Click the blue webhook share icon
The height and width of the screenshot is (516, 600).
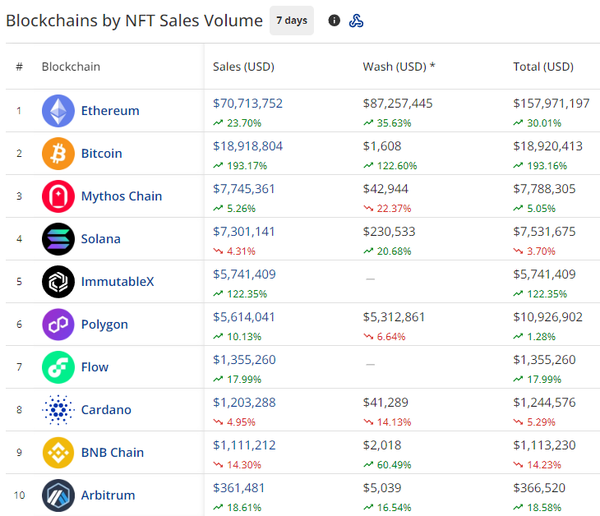point(356,21)
